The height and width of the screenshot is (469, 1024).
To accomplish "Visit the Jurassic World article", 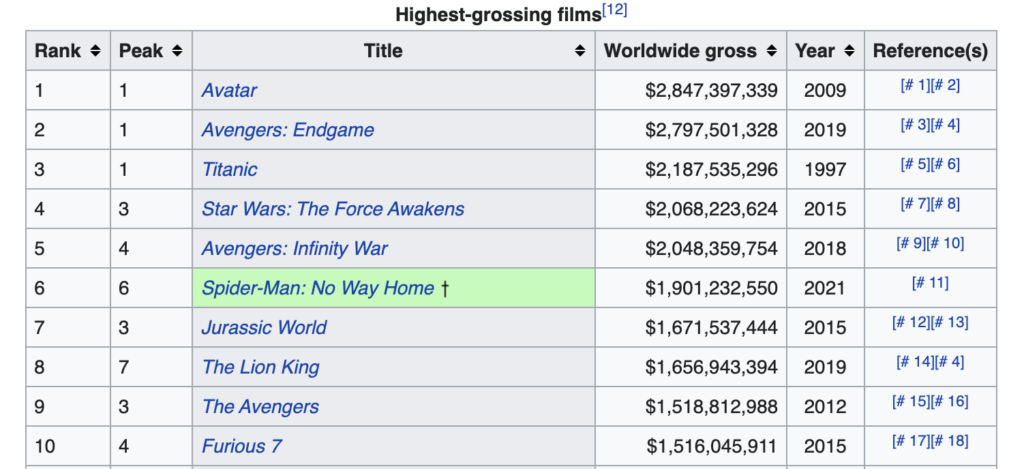I will click(264, 327).
